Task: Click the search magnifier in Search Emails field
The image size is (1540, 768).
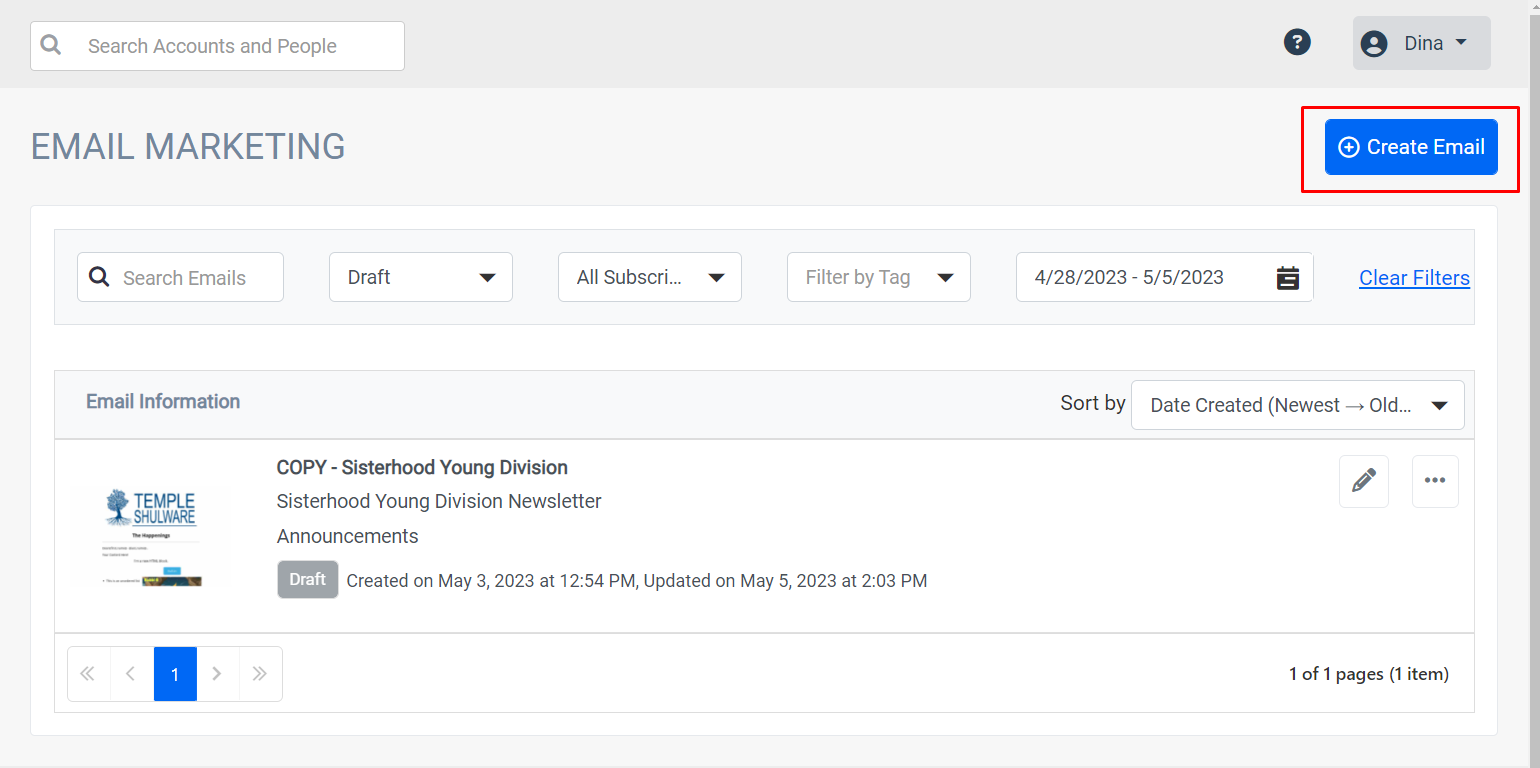Action: pos(98,277)
